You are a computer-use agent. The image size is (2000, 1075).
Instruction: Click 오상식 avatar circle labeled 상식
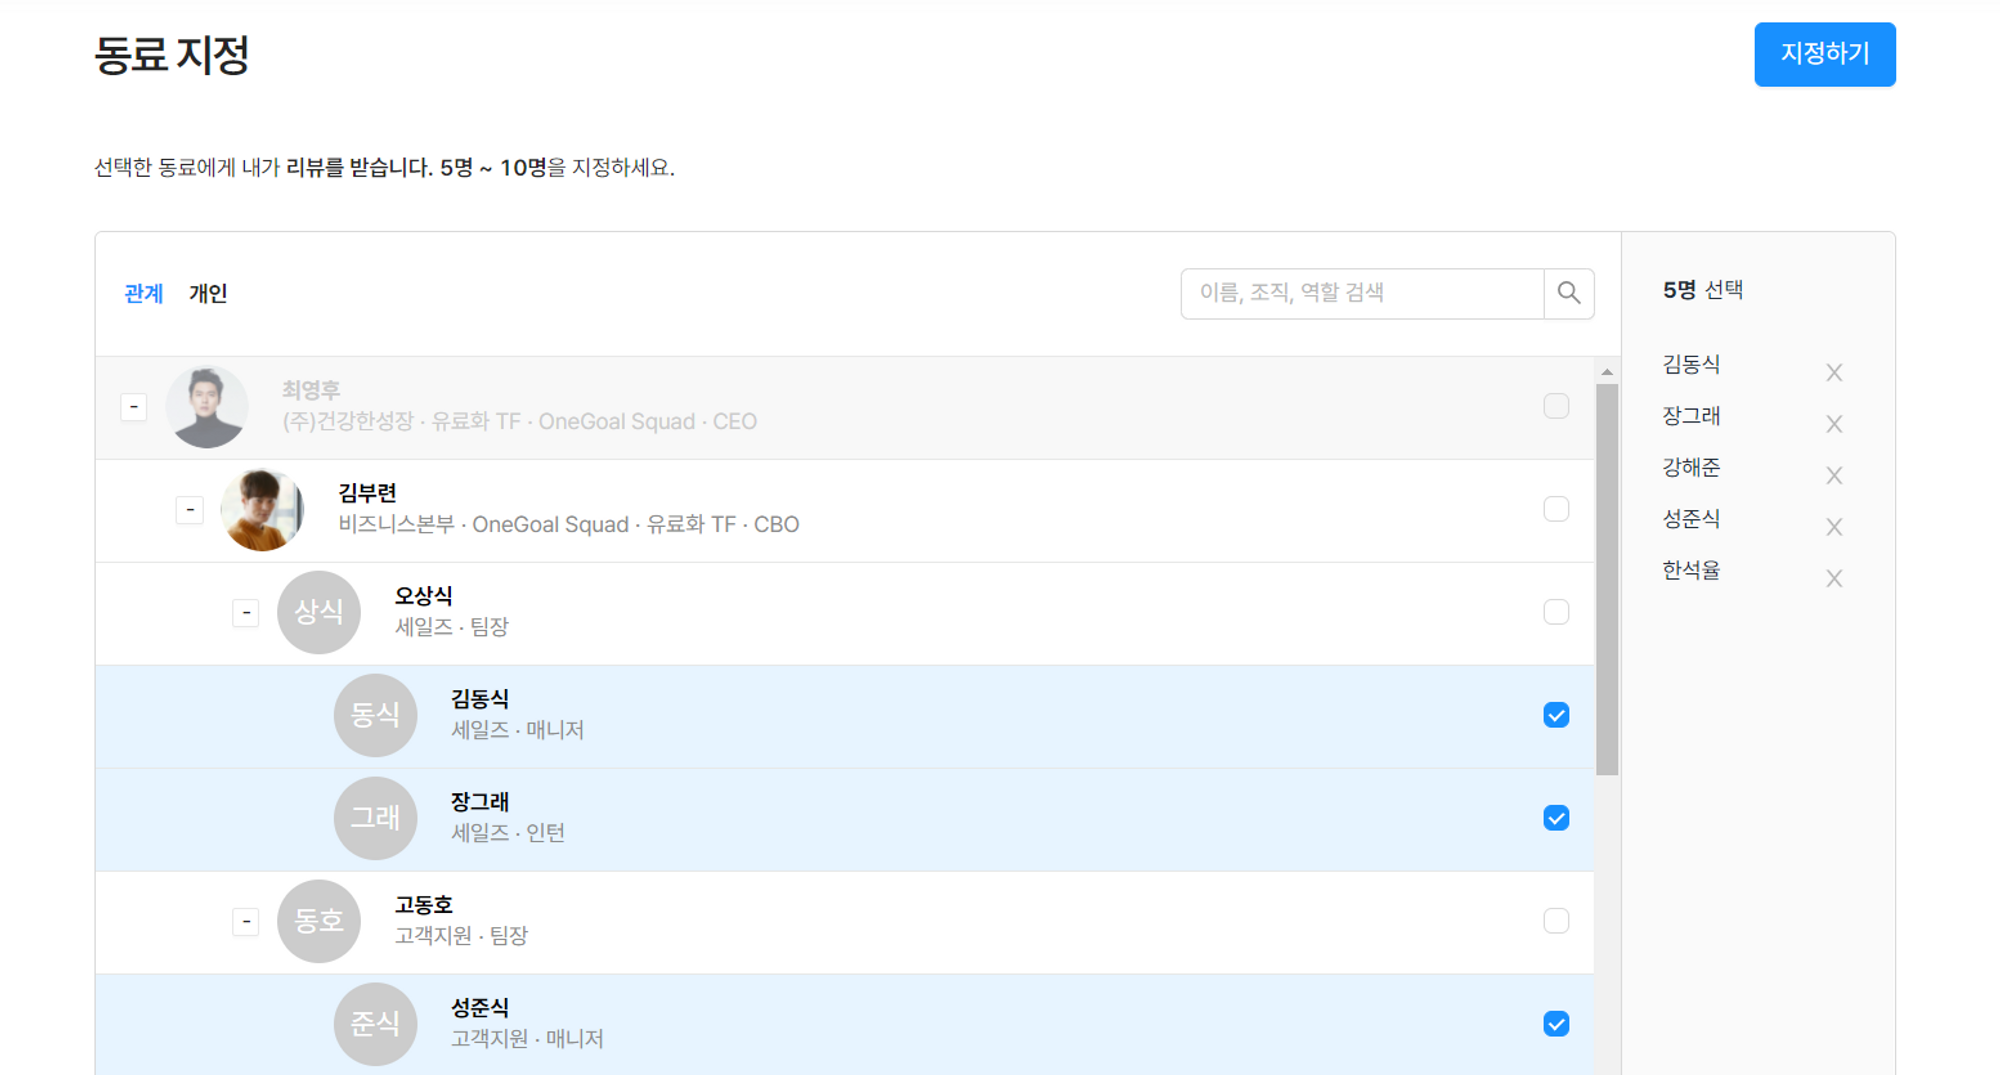319,612
